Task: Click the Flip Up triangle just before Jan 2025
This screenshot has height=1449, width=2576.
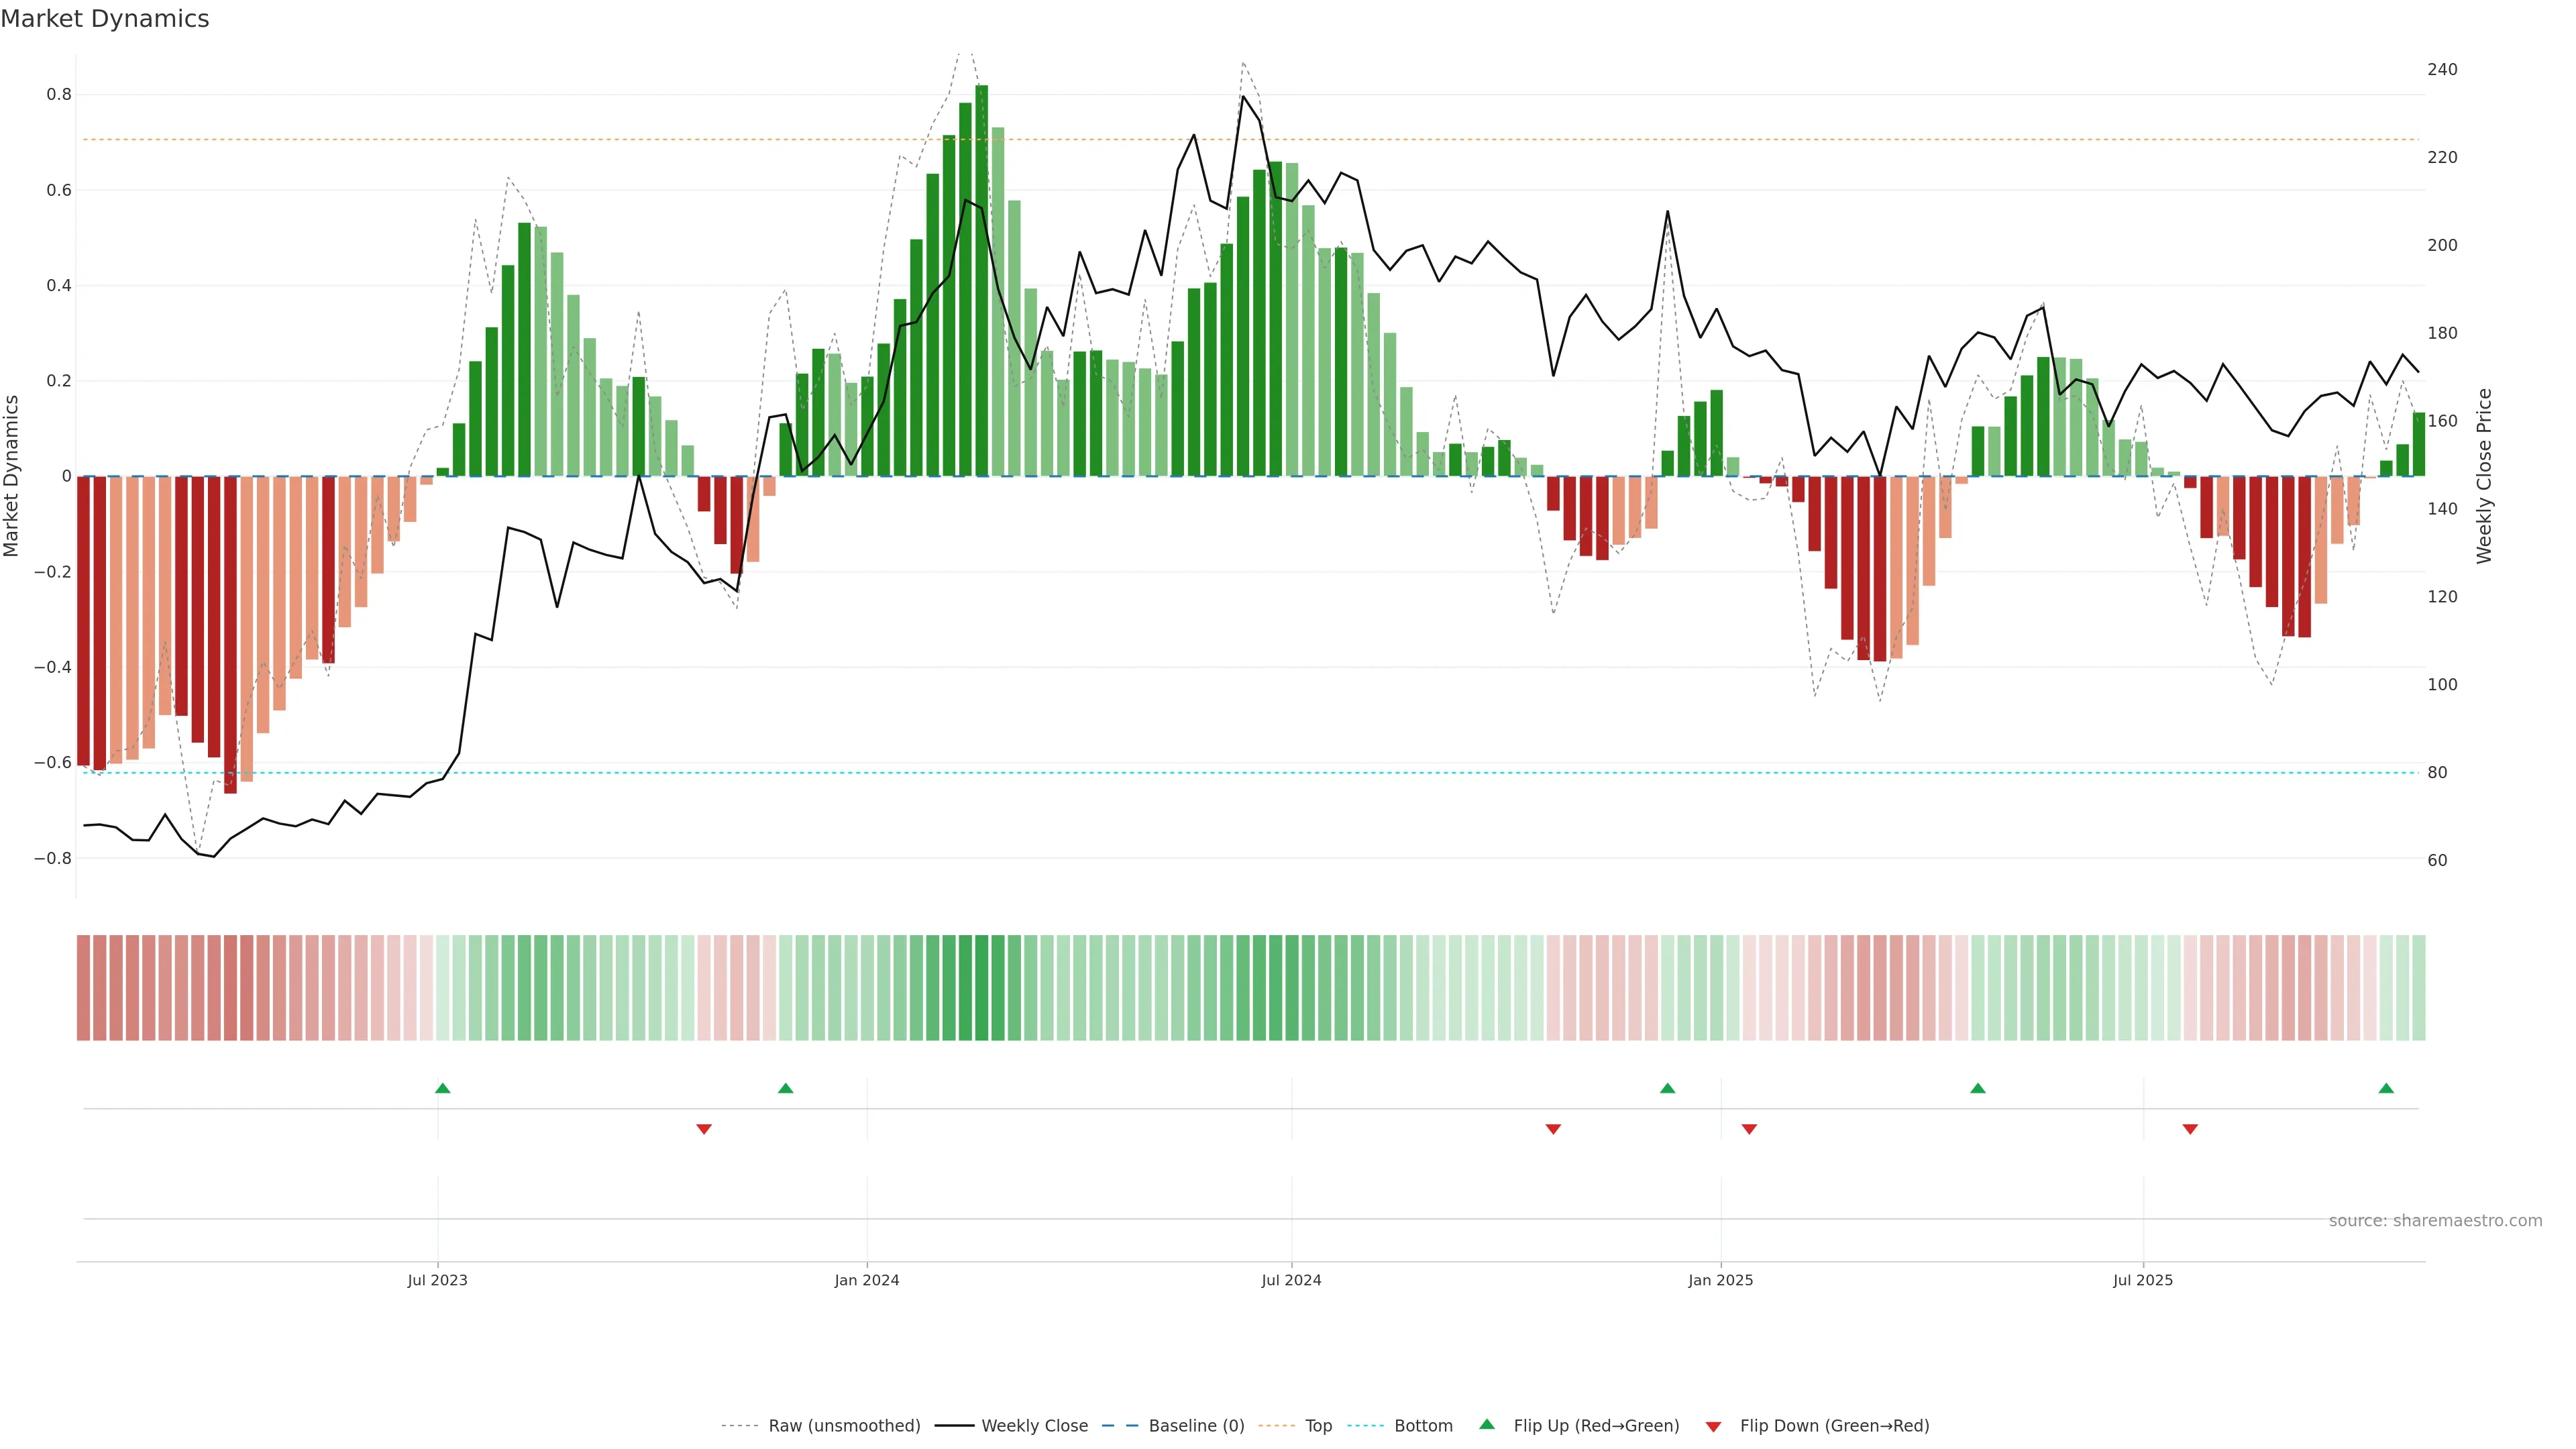Action: click(1667, 1088)
